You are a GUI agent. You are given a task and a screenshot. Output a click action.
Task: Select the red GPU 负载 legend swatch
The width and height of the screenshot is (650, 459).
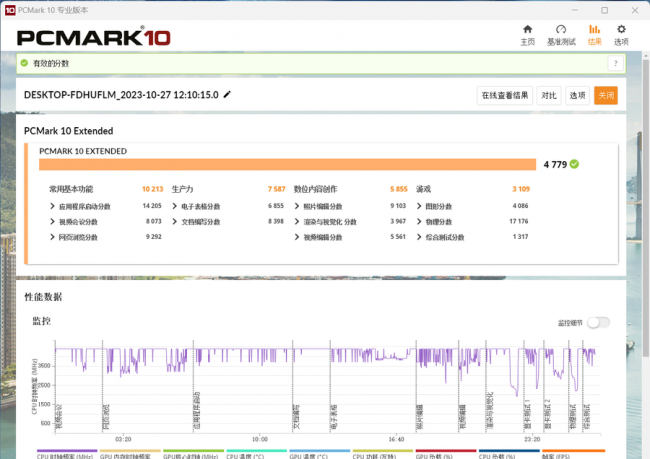pyautogui.click(x=446, y=451)
